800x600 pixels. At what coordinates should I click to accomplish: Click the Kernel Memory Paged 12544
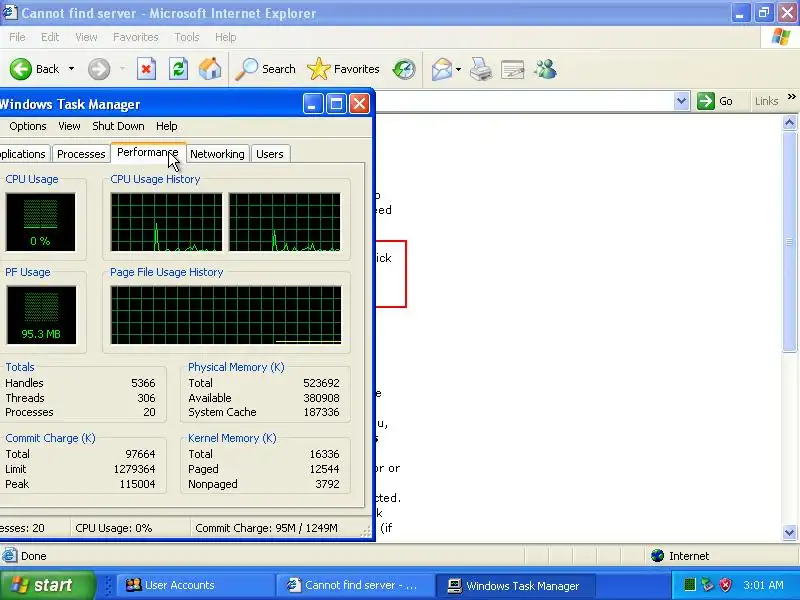[x=324, y=469]
